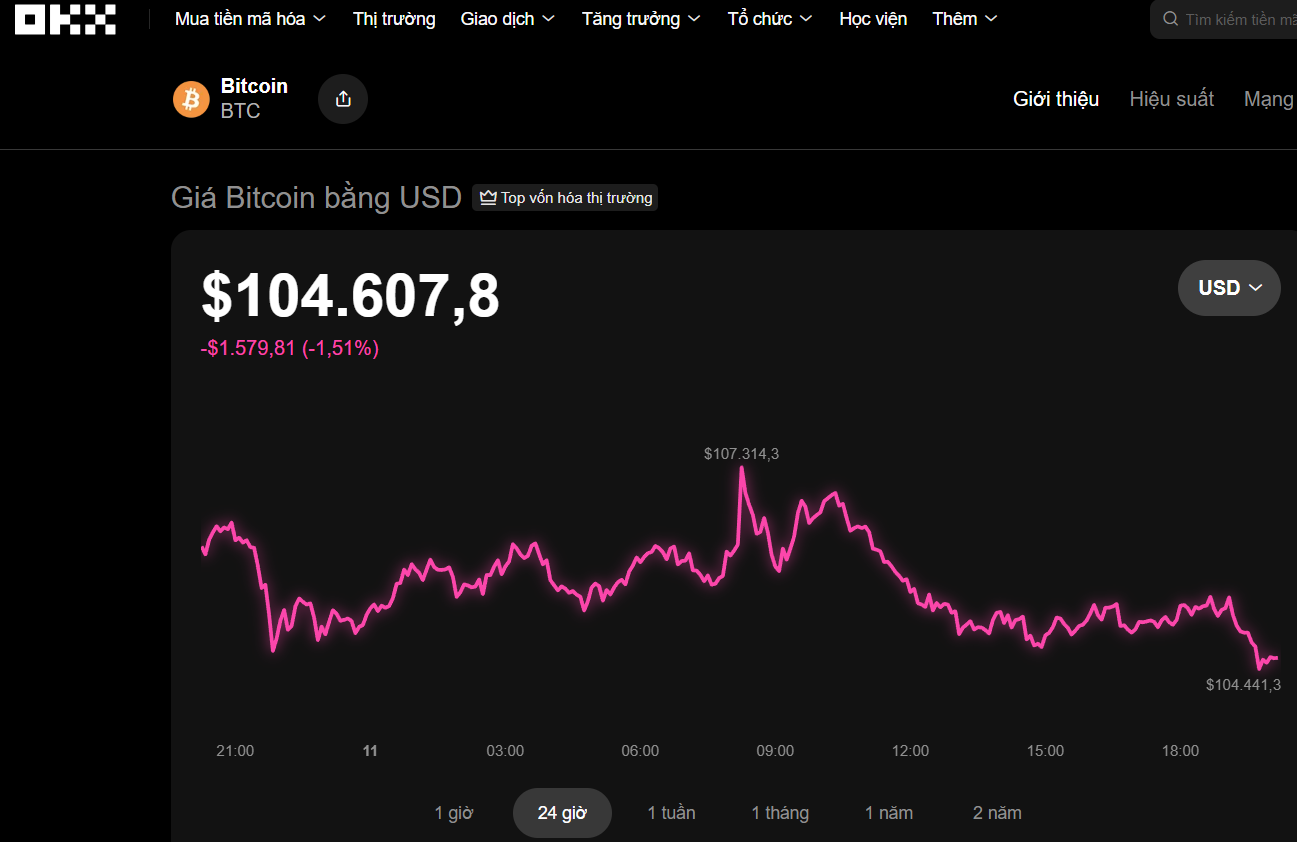Open the Tổ chức dropdown
This screenshot has height=842, width=1297.
(760, 18)
